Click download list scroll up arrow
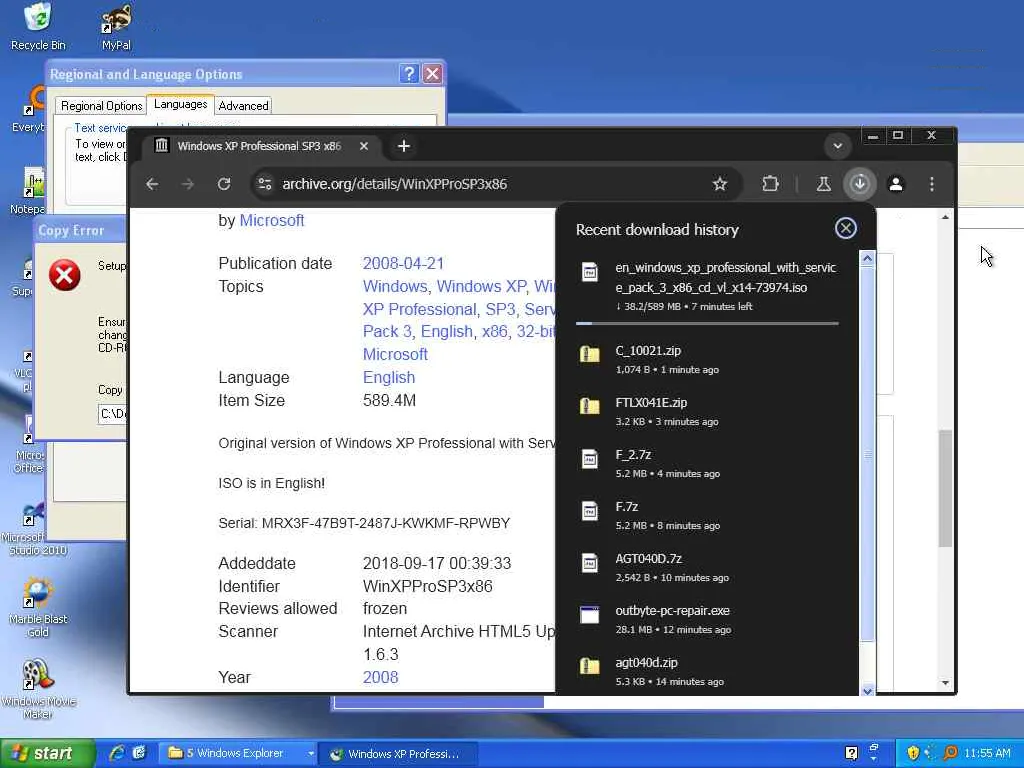This screenshot has width=1024, height=768. pos(867,259)
